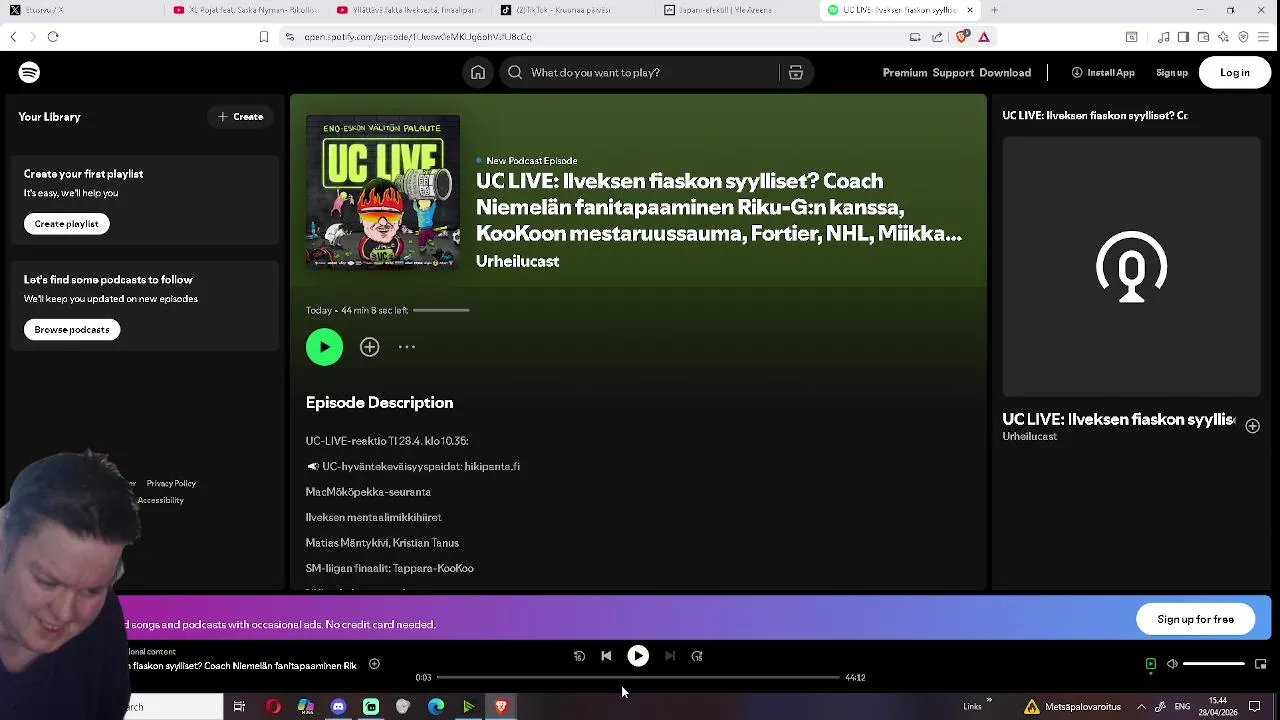Go back in browser history

[13, 37]
